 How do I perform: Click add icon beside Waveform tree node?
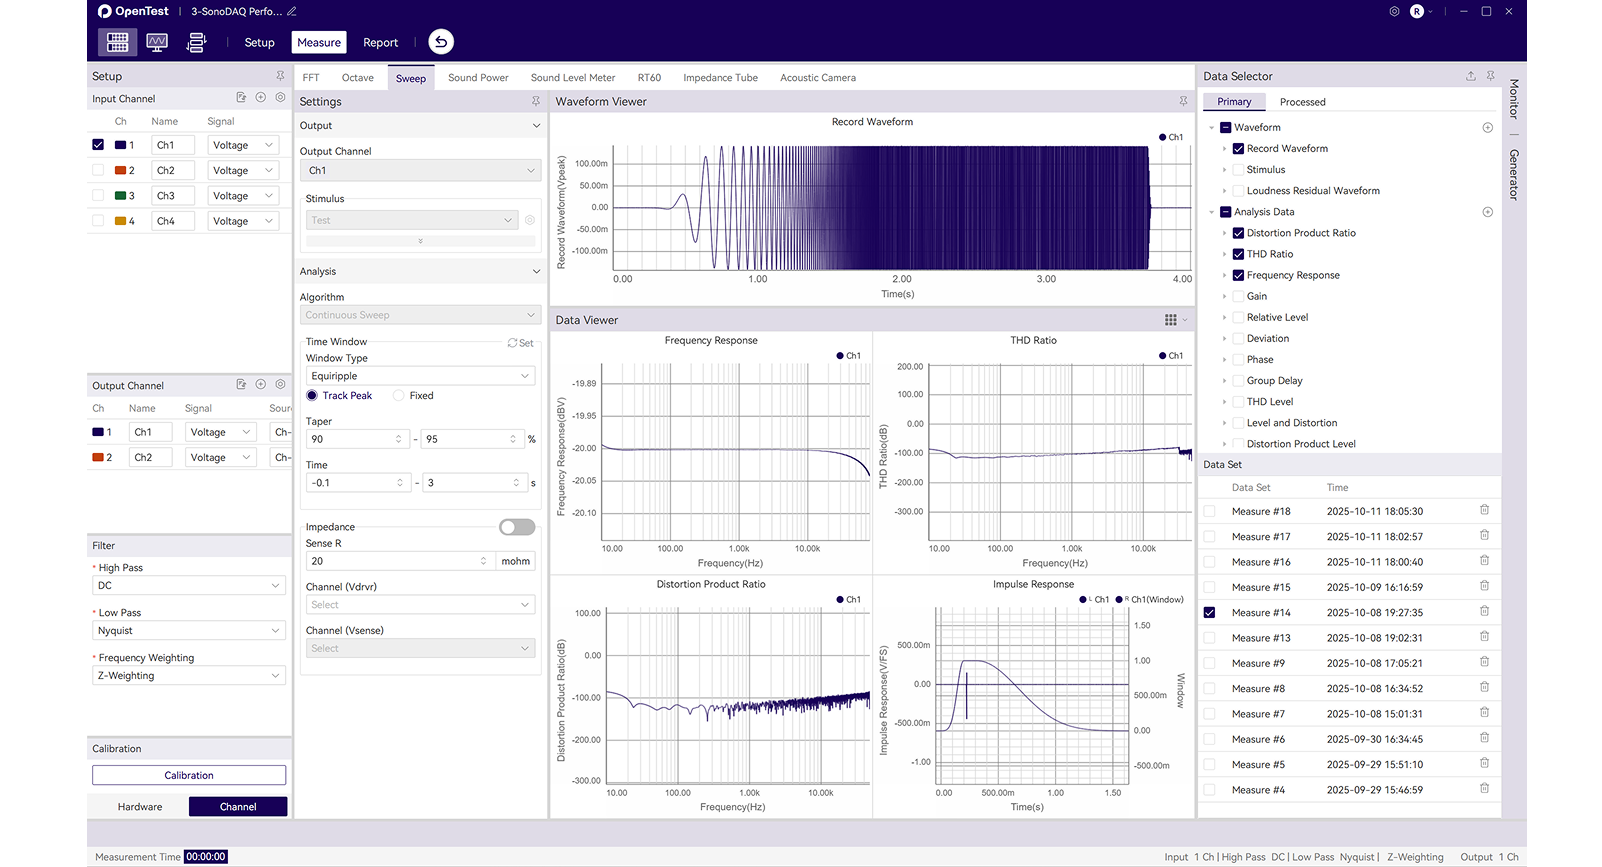pos(1487,128)
